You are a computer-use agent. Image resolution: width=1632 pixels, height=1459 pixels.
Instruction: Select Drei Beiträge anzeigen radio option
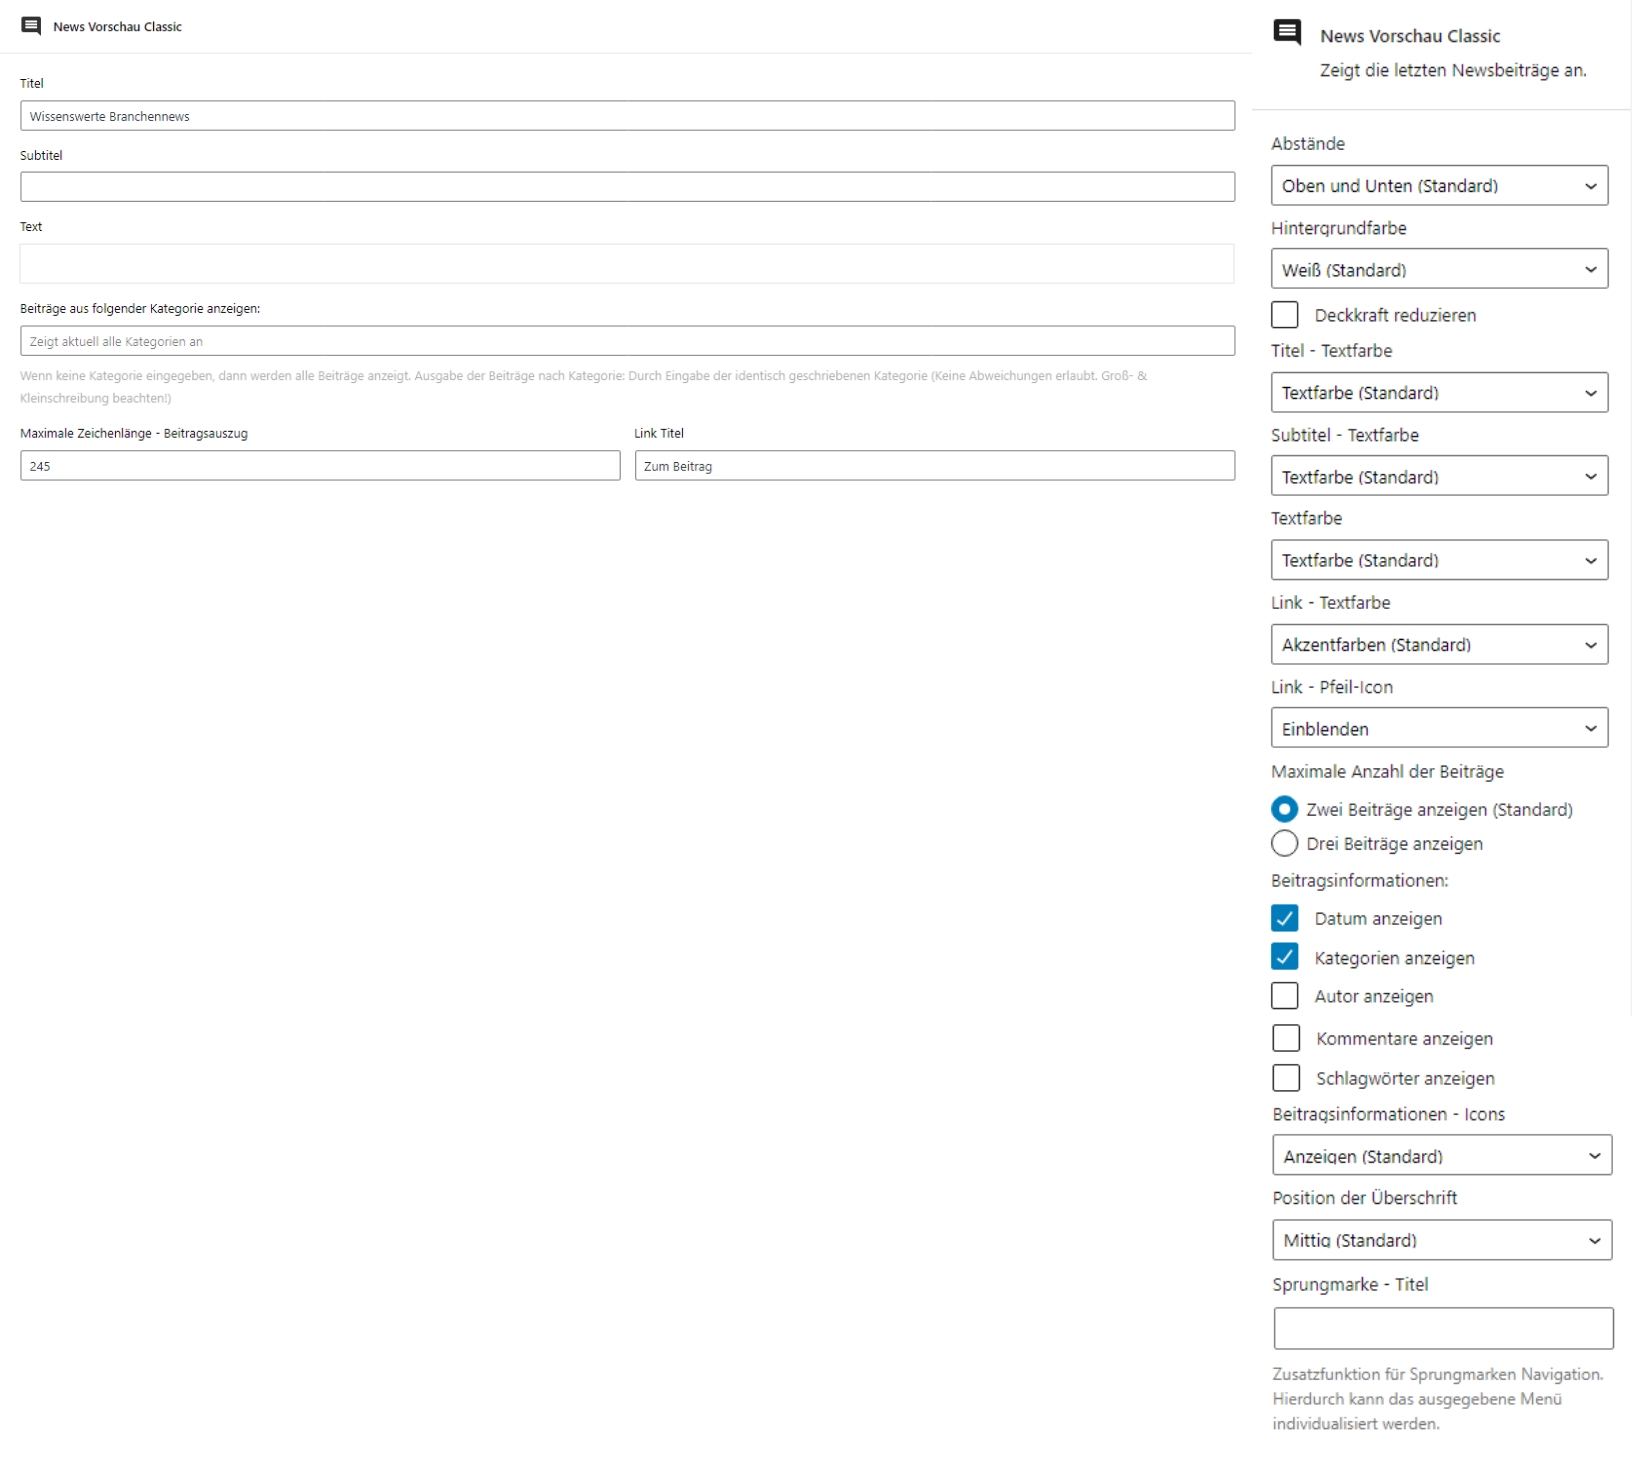coord(1285,844)
